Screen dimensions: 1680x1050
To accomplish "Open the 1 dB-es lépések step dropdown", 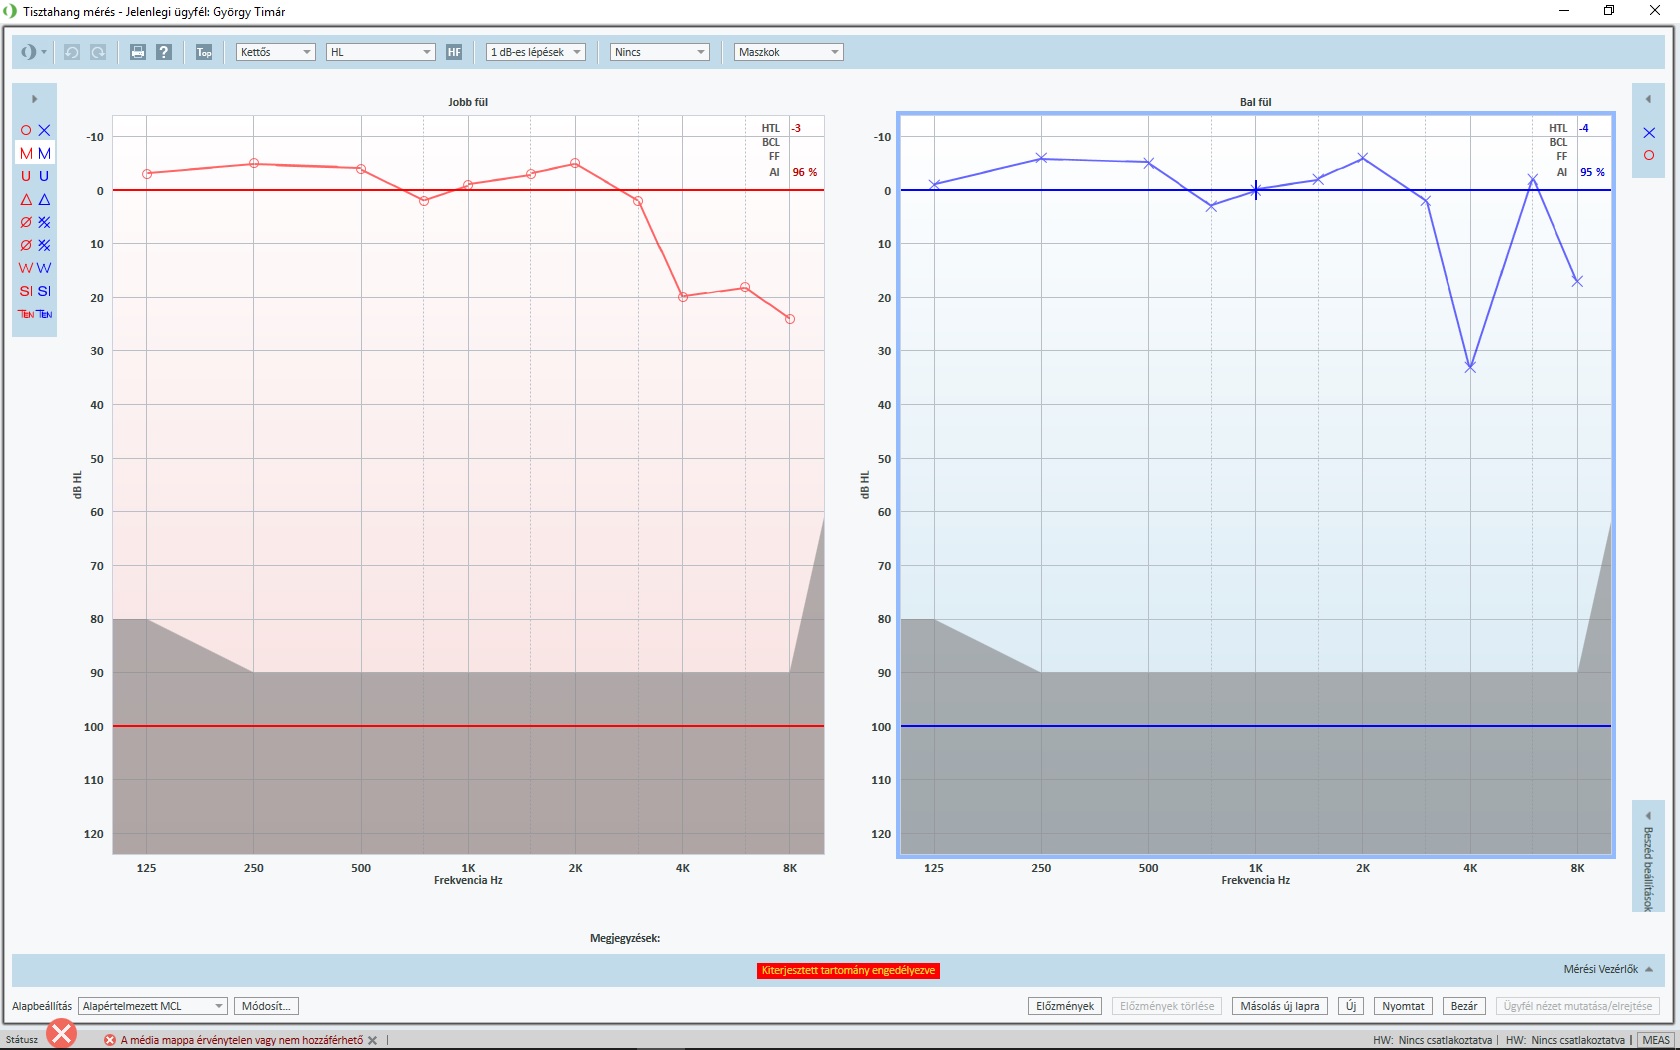I will click(x=536, y=52).
